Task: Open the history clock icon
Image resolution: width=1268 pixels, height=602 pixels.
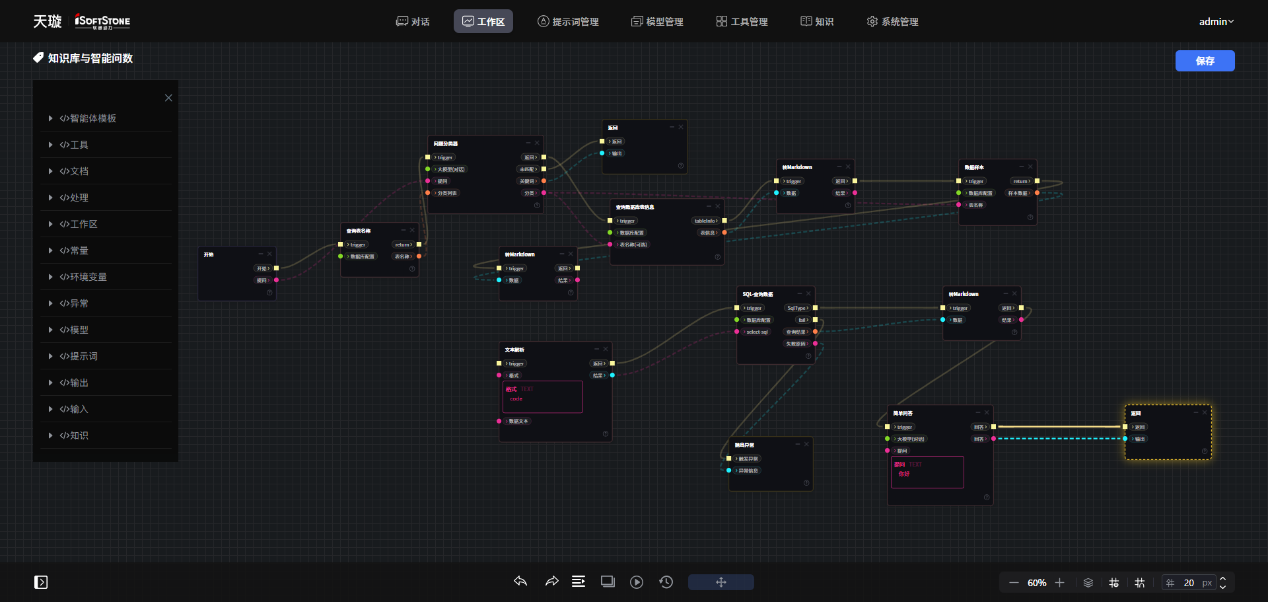Action: tap(666, 582)
